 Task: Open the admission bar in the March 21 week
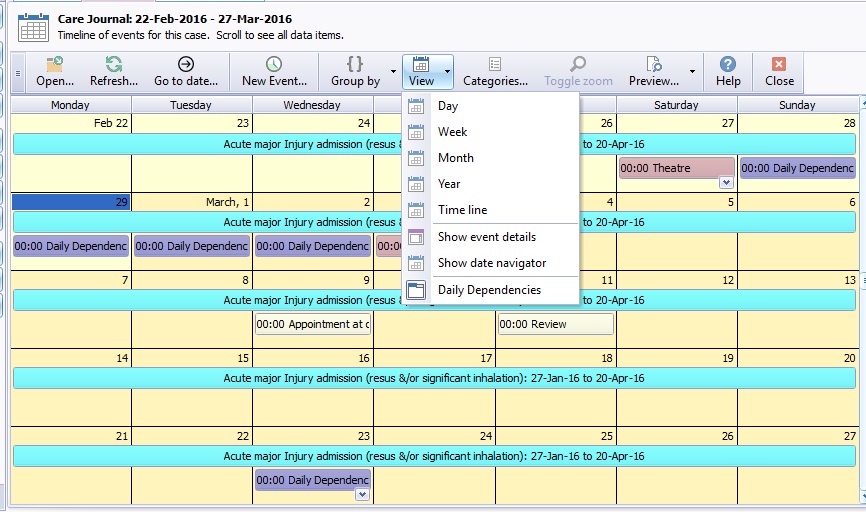click(x=434, y=456)
